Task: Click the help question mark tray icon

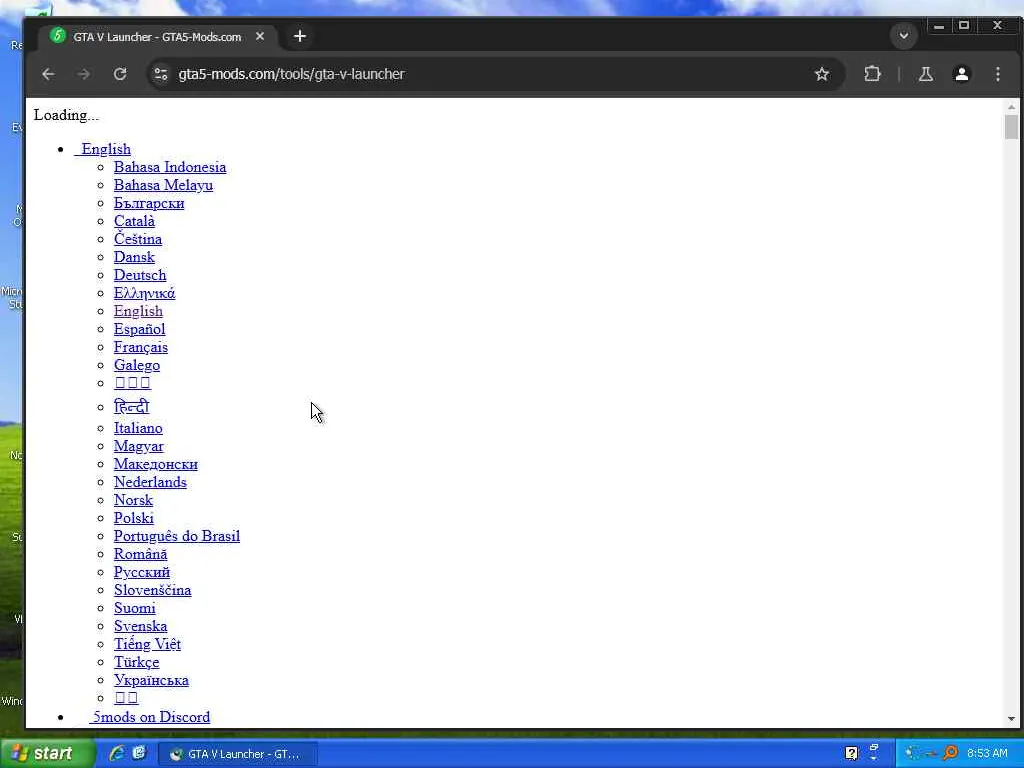Action: click(x=851, y=754)
